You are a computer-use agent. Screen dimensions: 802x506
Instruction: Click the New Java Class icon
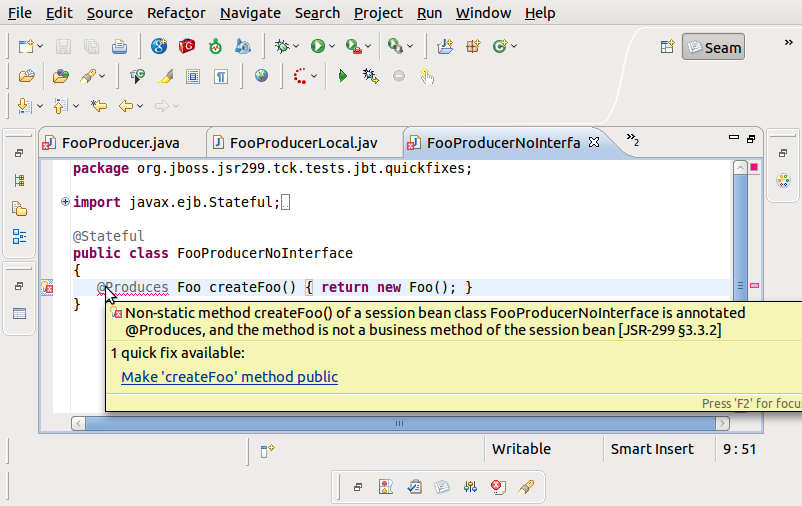point(500,47)
